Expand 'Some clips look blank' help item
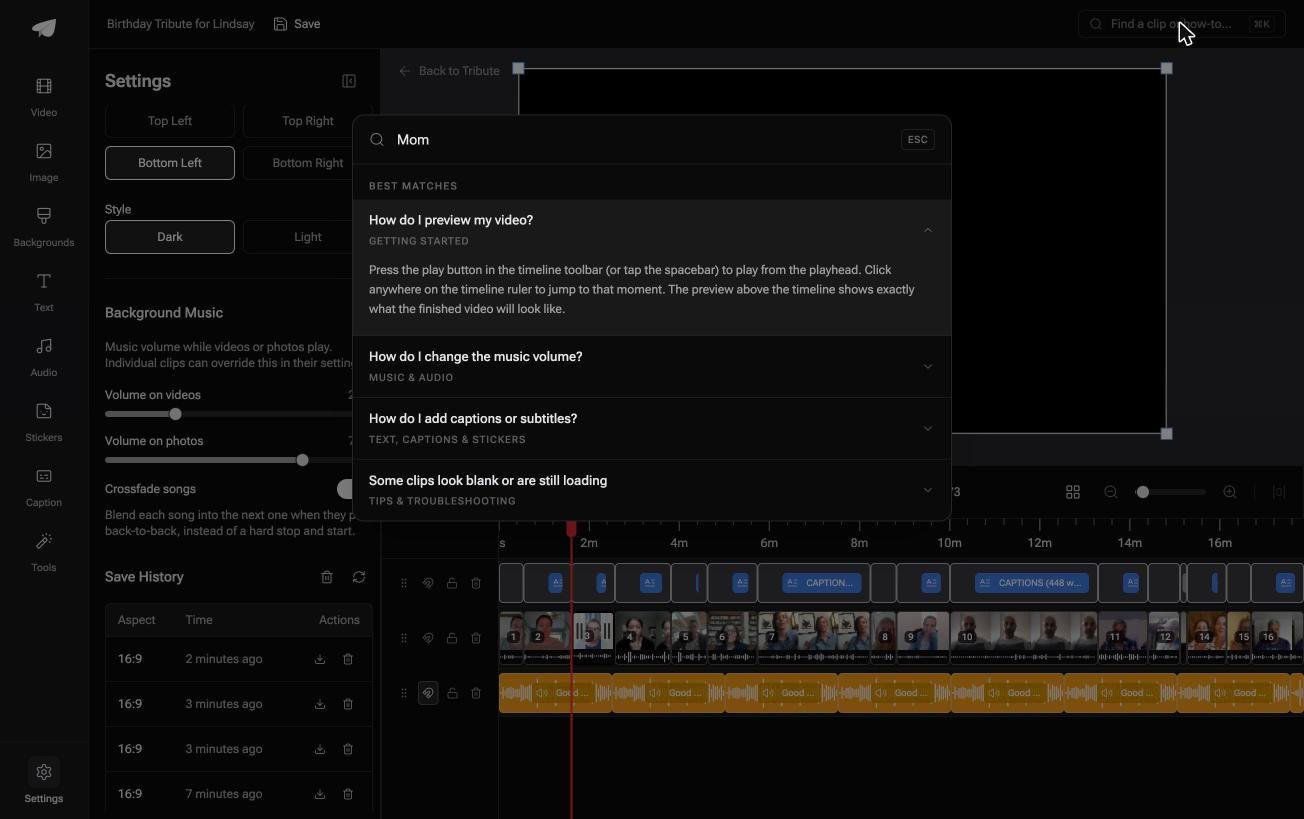This screenshot has width=1304, height=819. point(652,490)
